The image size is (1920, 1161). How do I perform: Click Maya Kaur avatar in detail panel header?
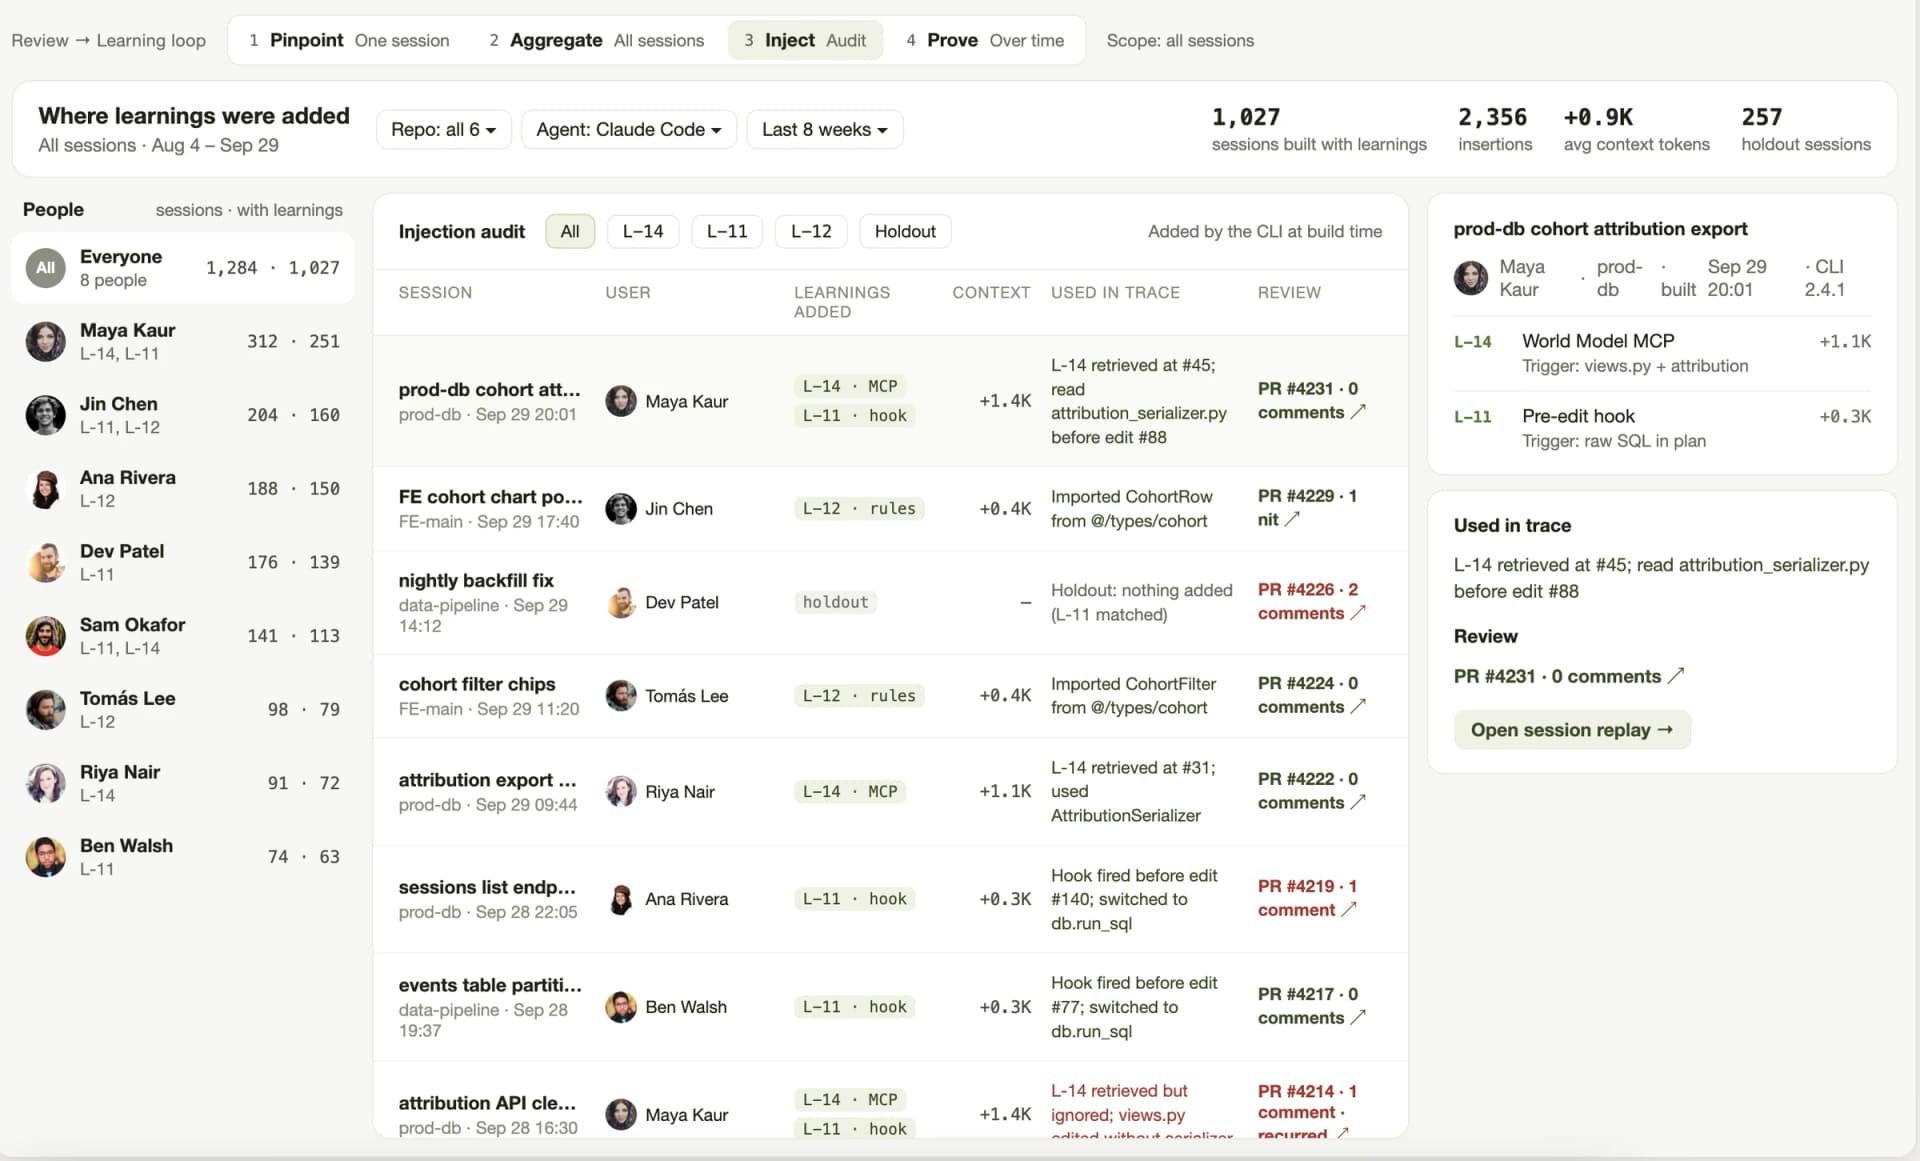tap(1470, 278)
